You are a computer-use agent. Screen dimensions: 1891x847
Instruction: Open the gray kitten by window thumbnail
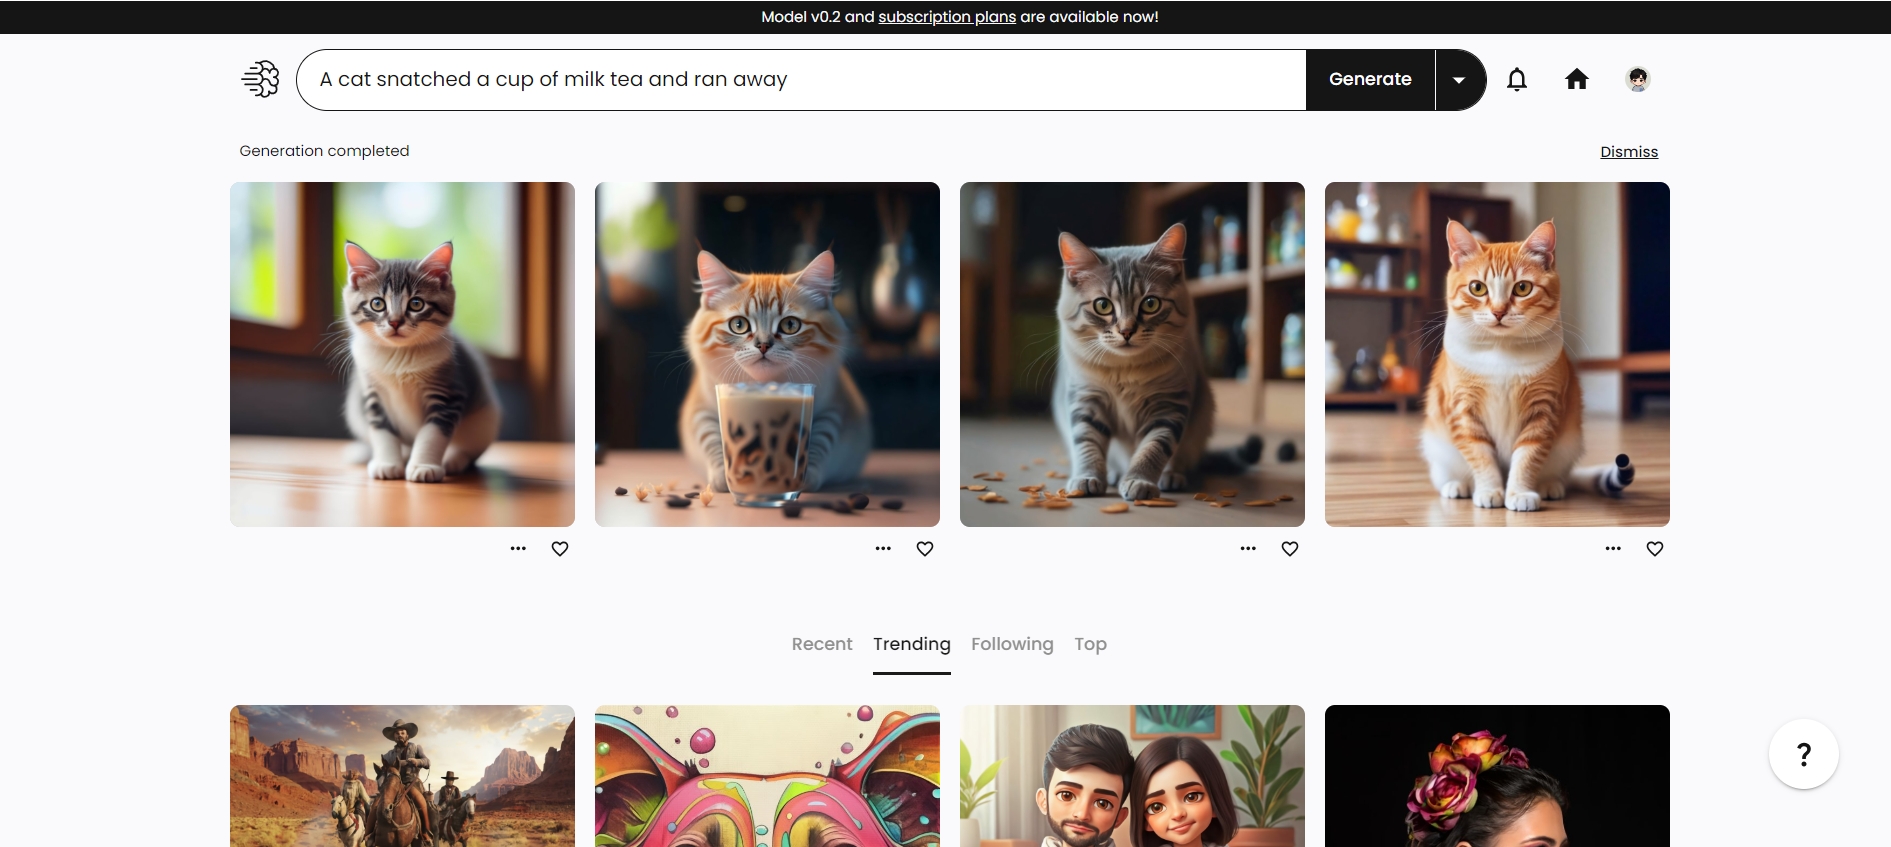pyautogui.click(x=402, y=354)
